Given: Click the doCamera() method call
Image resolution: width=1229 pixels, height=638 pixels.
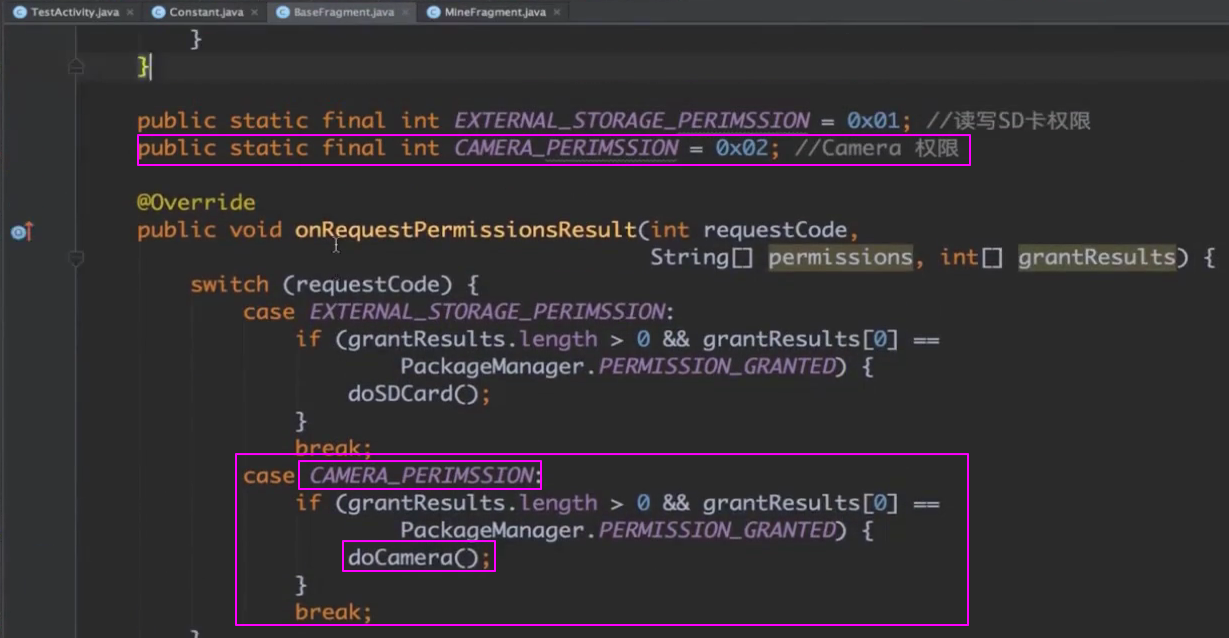Looking at the screenshot, I should point(414,558).
